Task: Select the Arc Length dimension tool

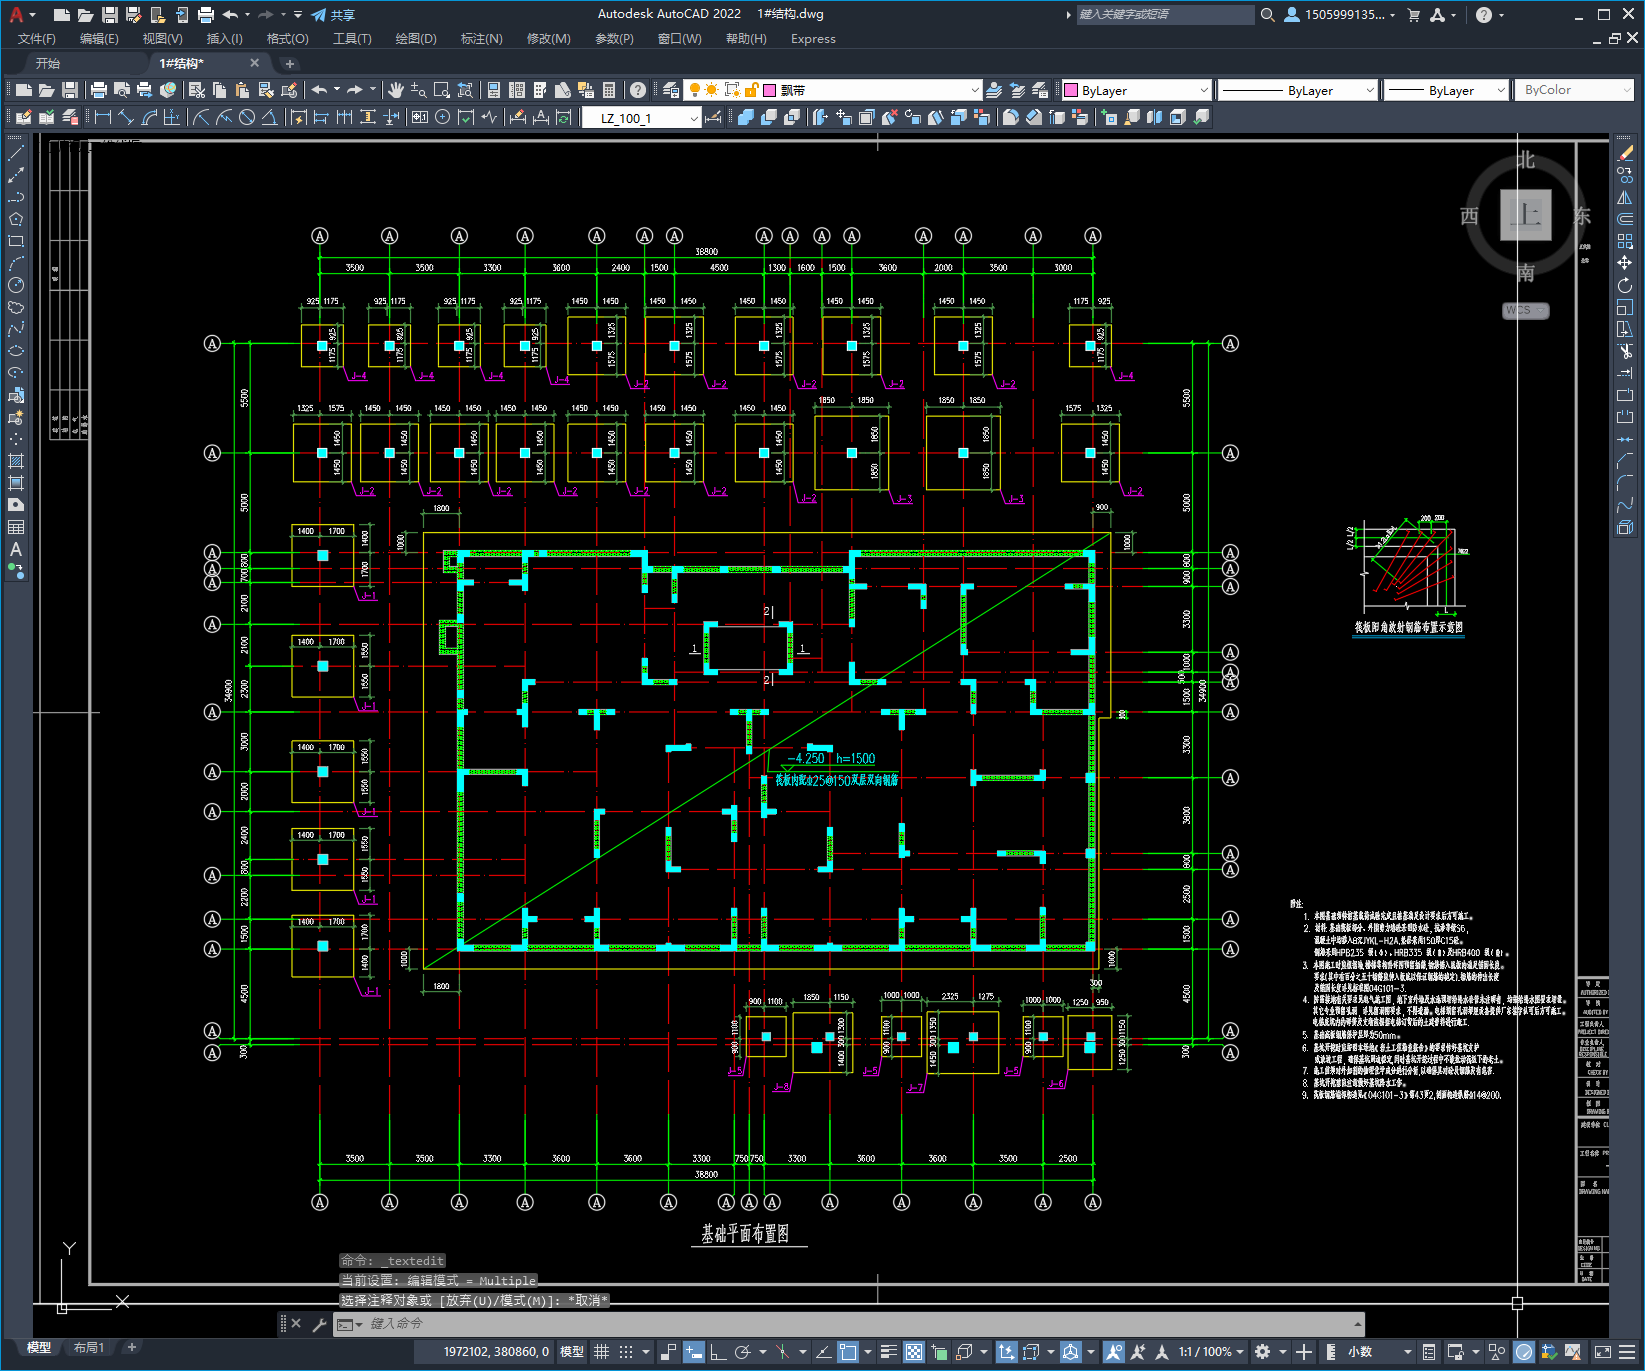Action: click(149, 117)
